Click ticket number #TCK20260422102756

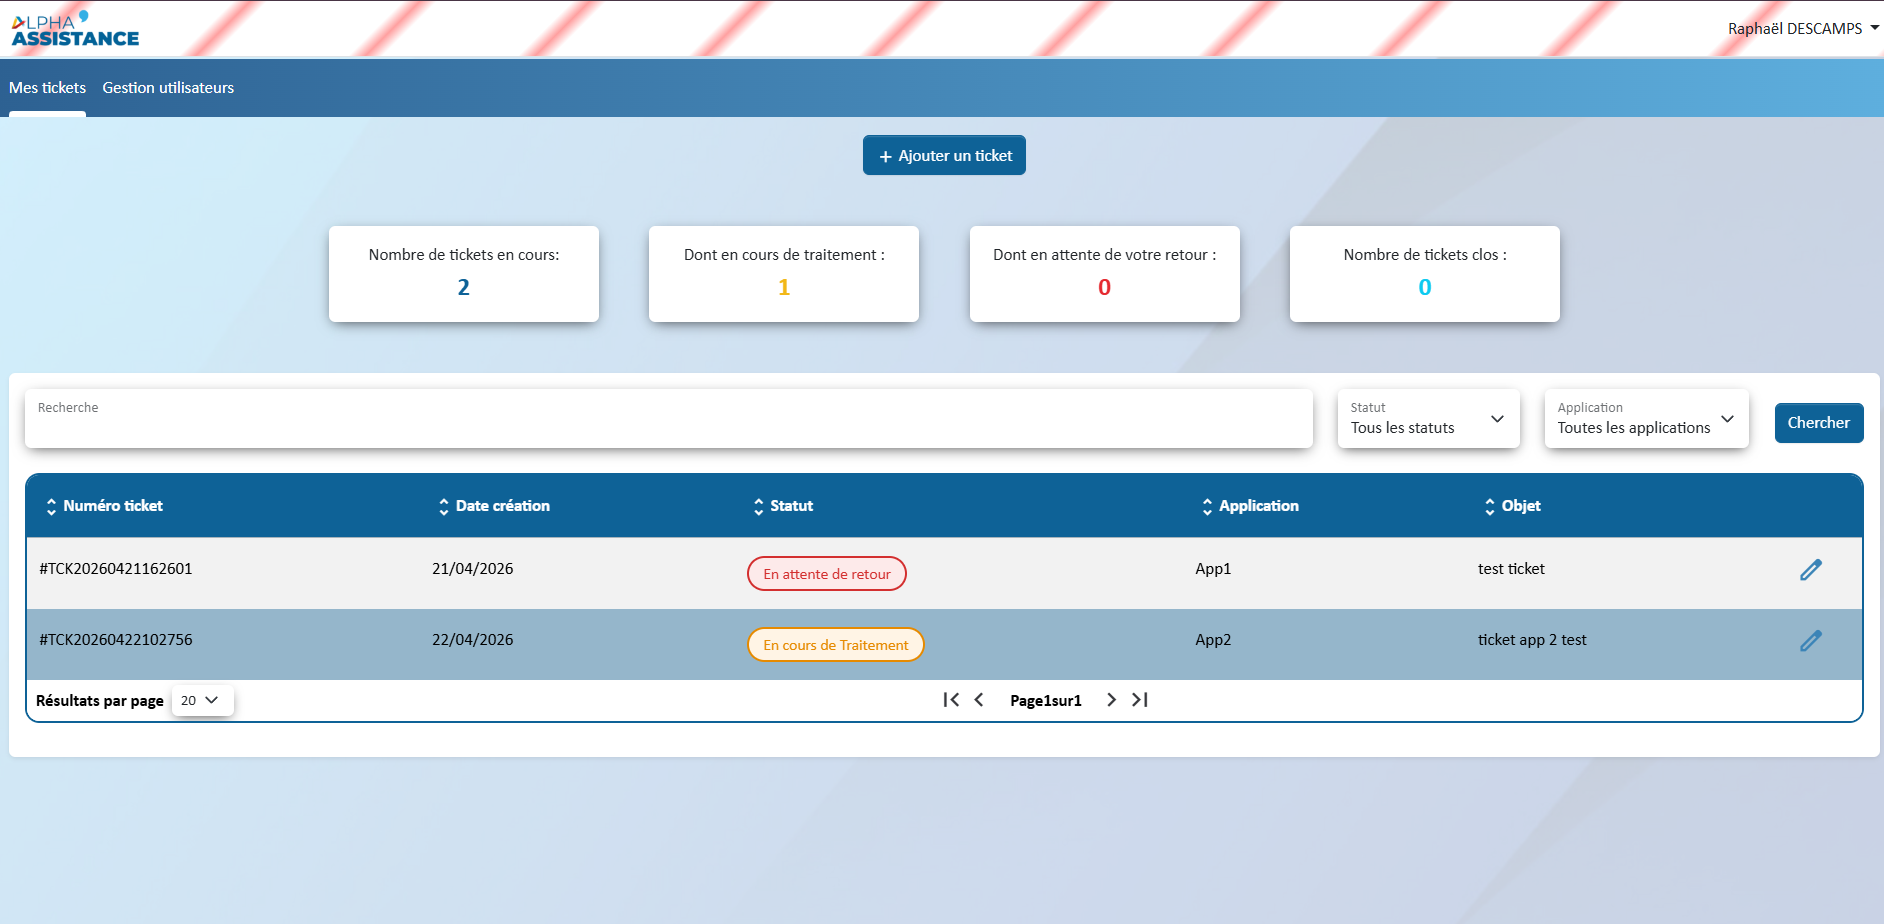coord(116,640)
